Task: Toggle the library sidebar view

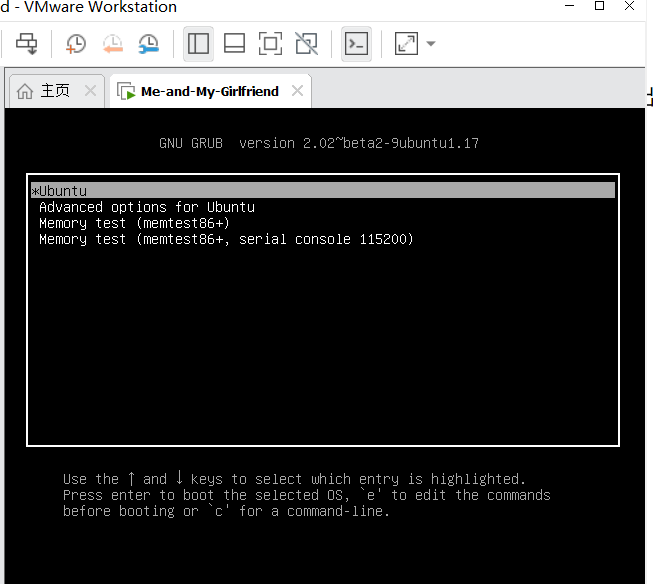Action: (x=198, y=44)
